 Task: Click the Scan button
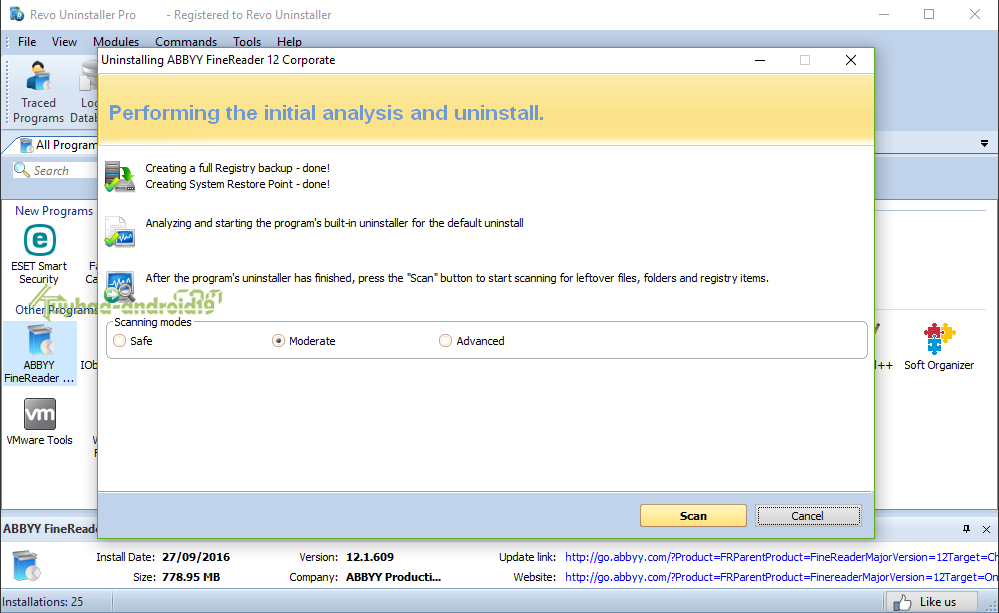point(693,516)
